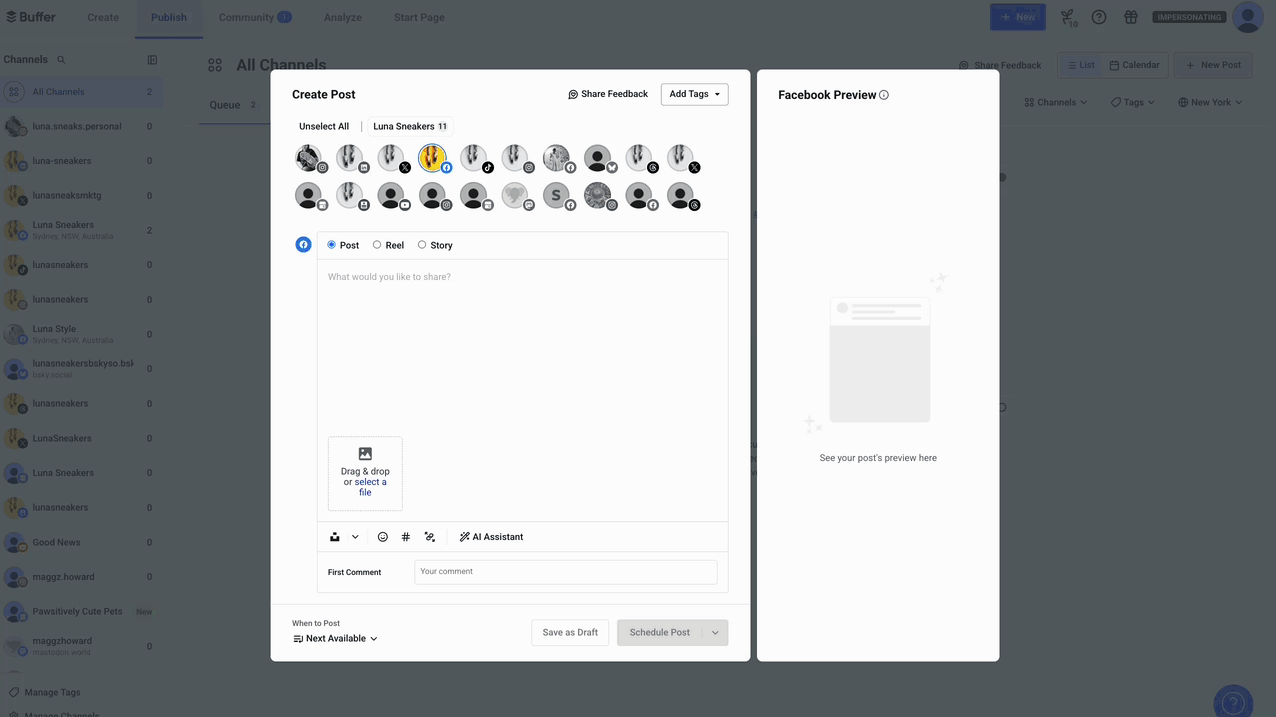Select Pawsitively Cute Pets channel
The width and height of the screenshot is (1276, 717).
(x=81, y=611)
